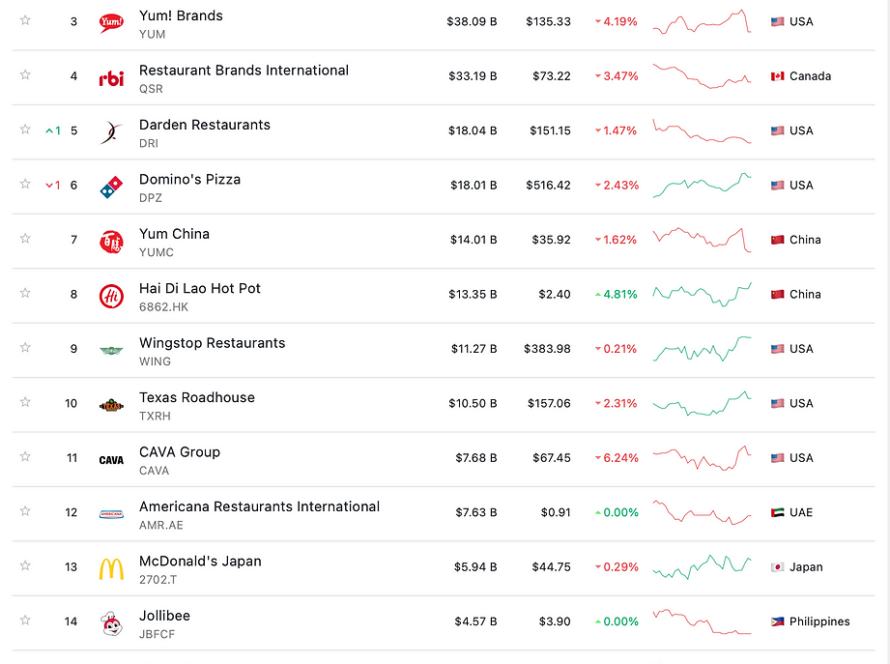Click the rank down indicator for Domino's Pizza

pos(53,186)
